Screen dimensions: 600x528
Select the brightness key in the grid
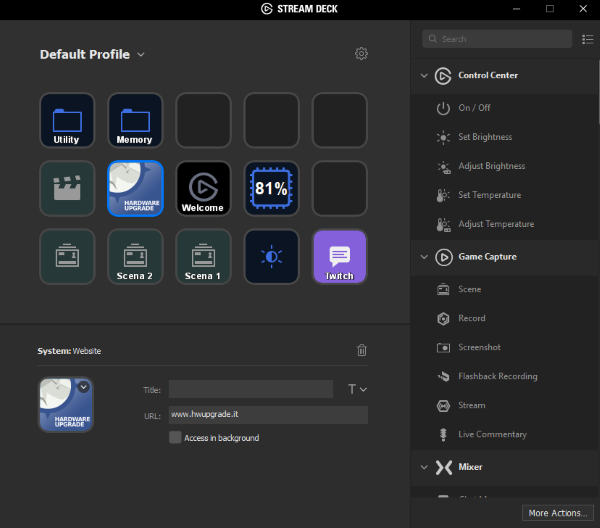click(x=271, y=256)
